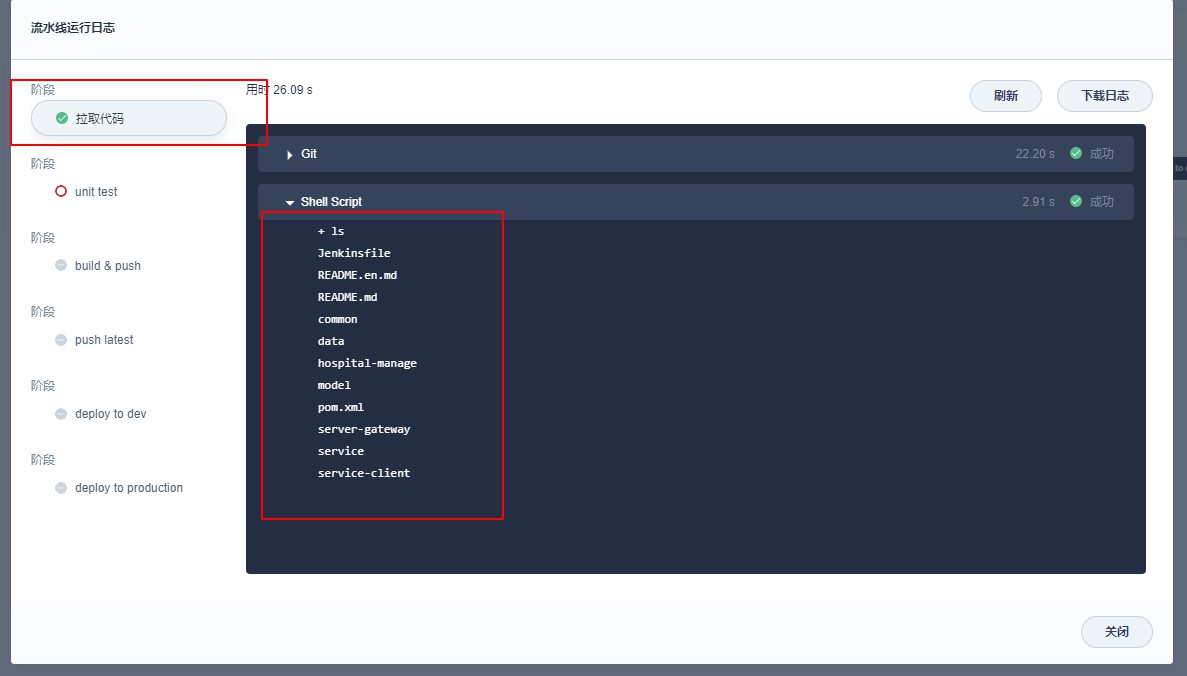Click the gray status icon beside build & push
The width and height of the screenshot is (1187, 676).
point(61,266)
